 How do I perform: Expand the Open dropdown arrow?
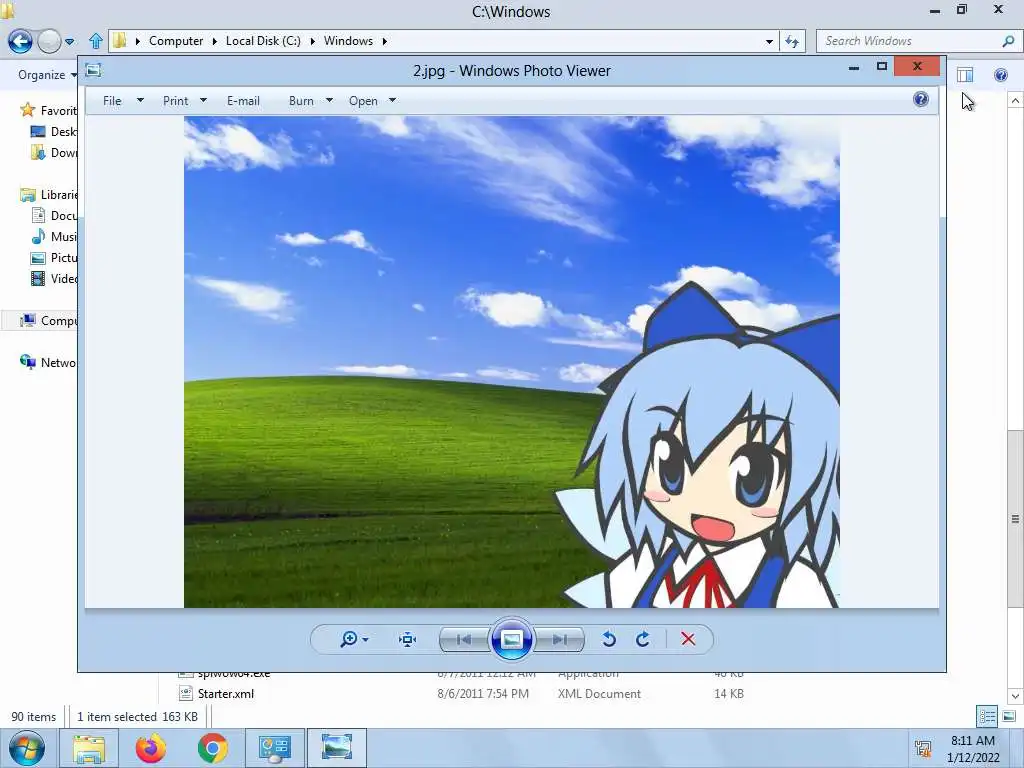point(392,101)
